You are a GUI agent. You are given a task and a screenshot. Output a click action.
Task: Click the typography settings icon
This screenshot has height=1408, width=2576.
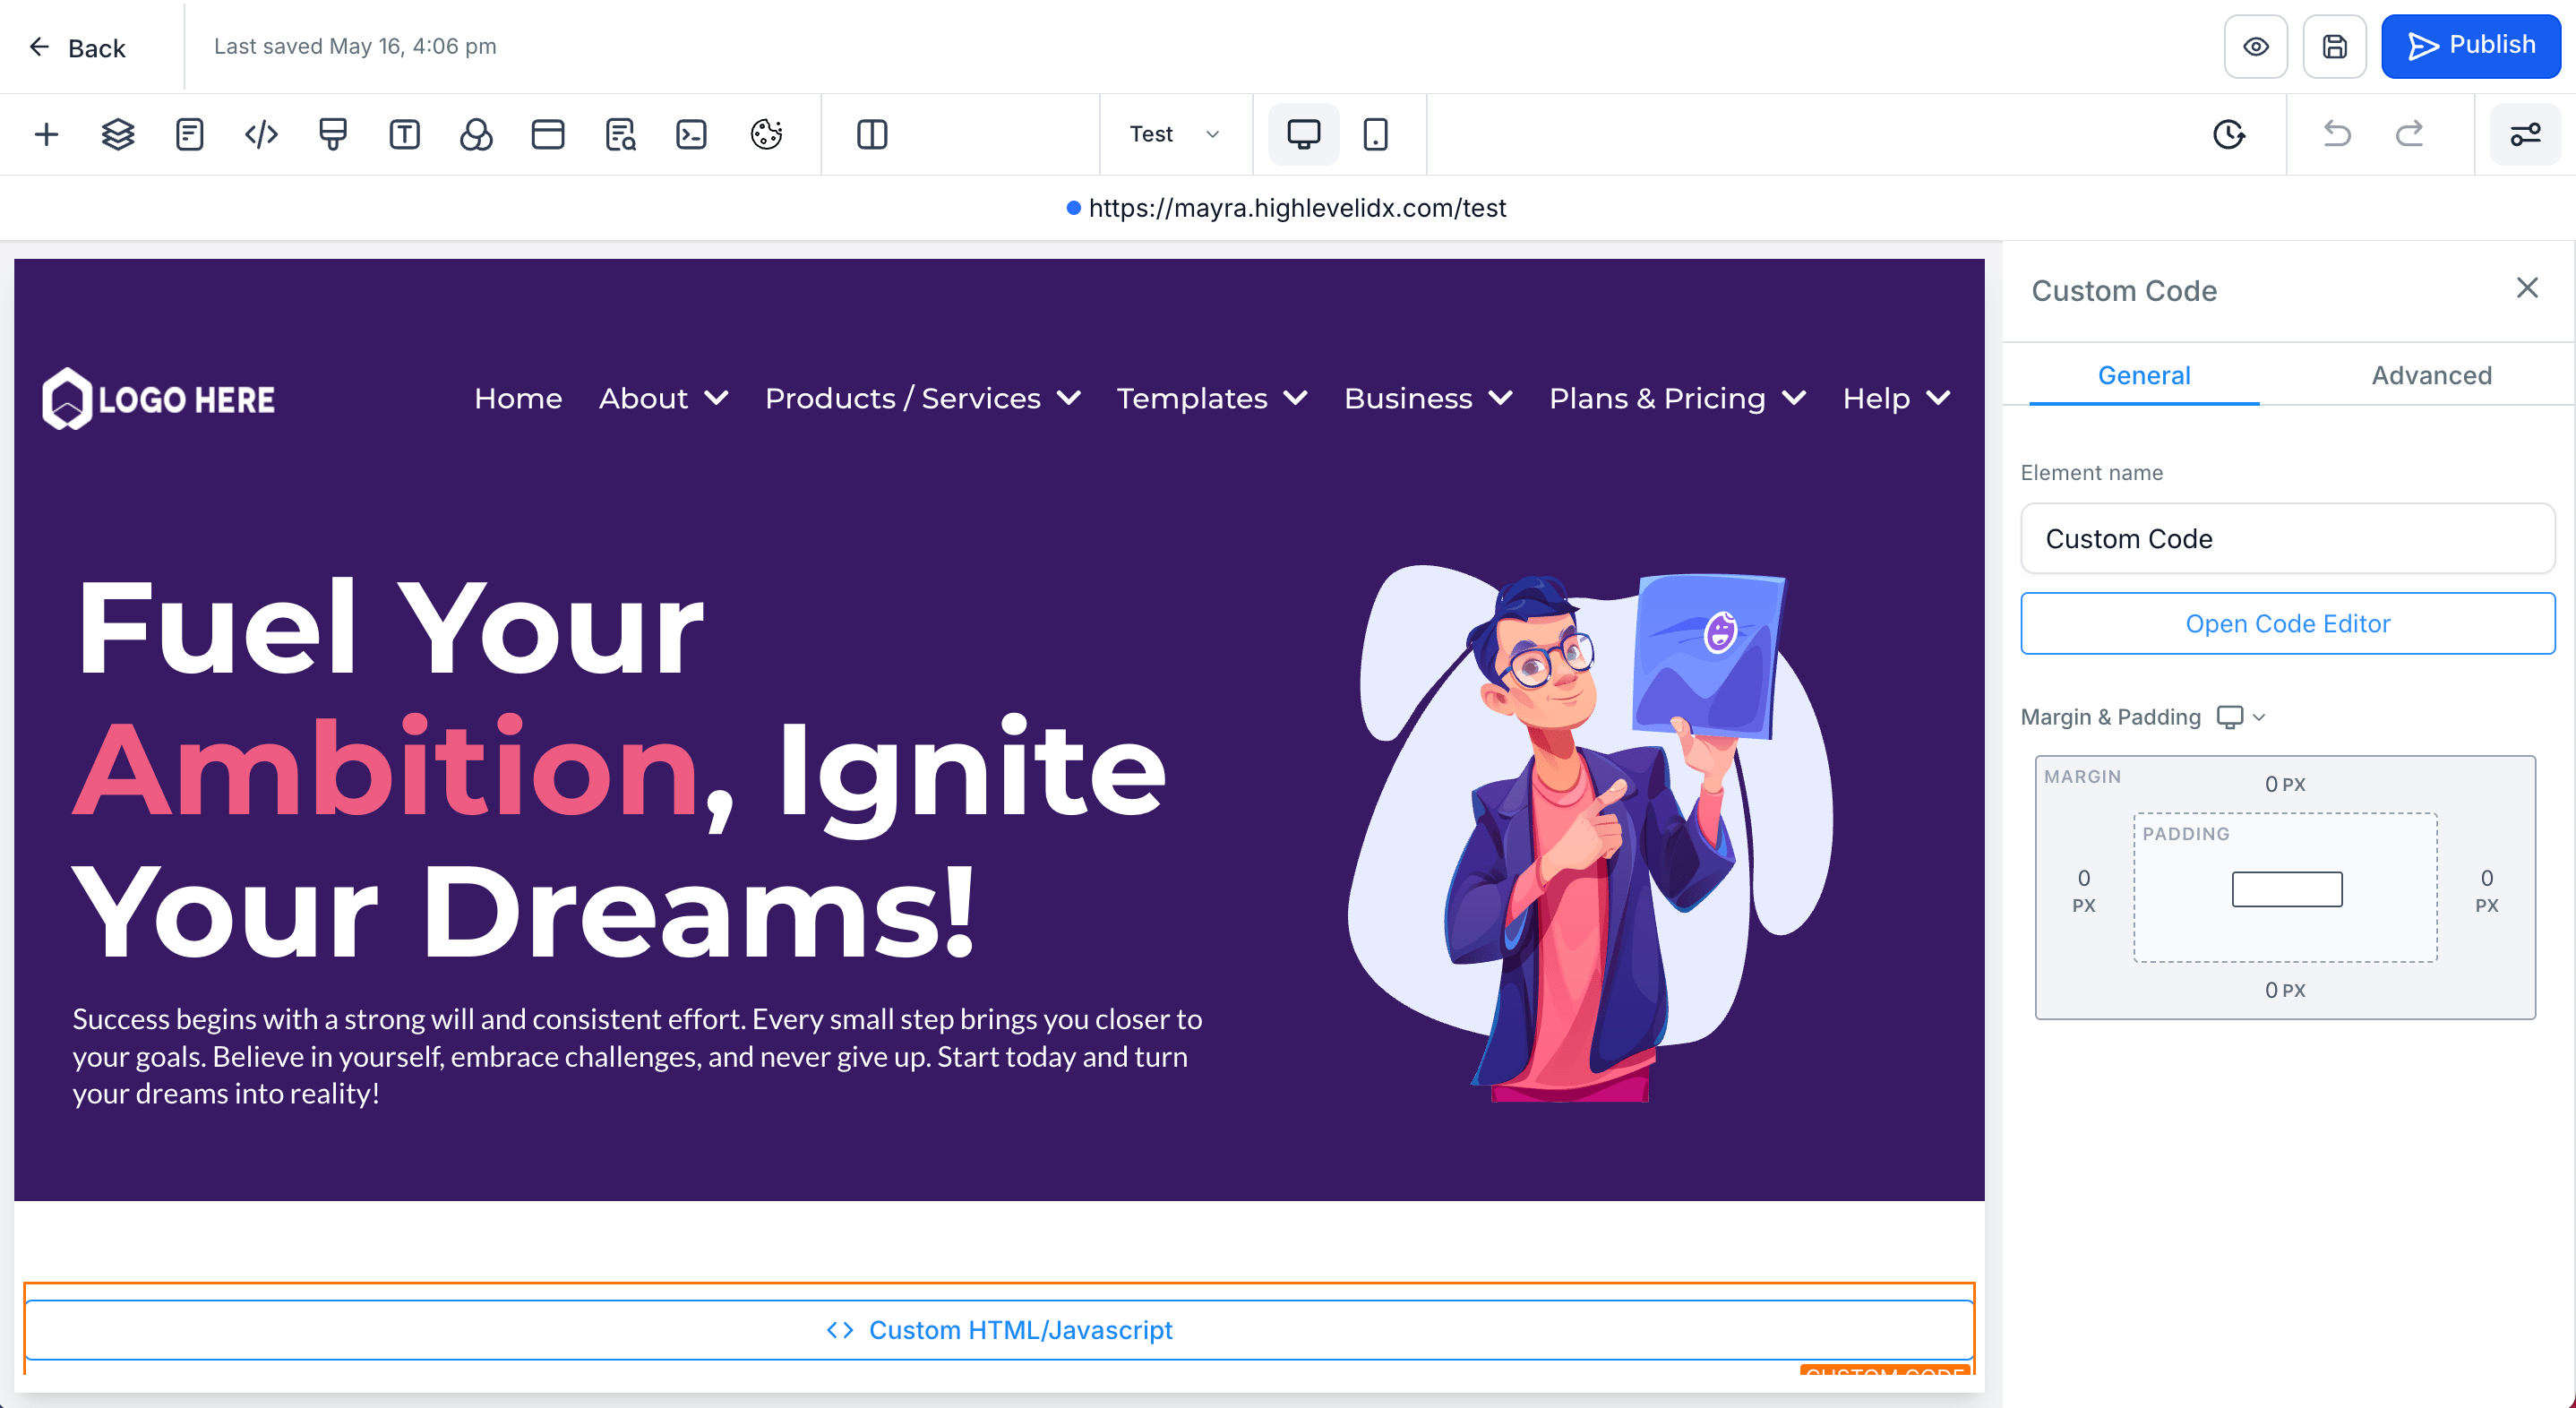(x=404, y=134)
